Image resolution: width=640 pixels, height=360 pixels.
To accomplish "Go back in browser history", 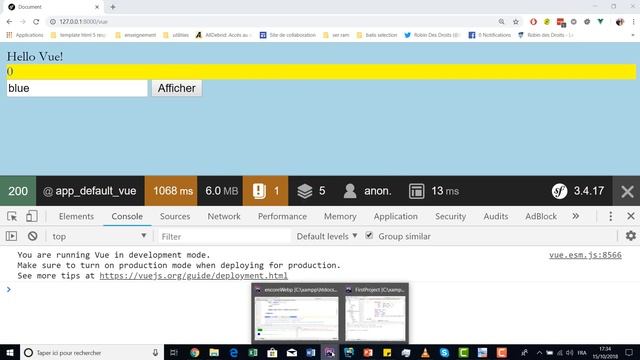I will [9, 22].
